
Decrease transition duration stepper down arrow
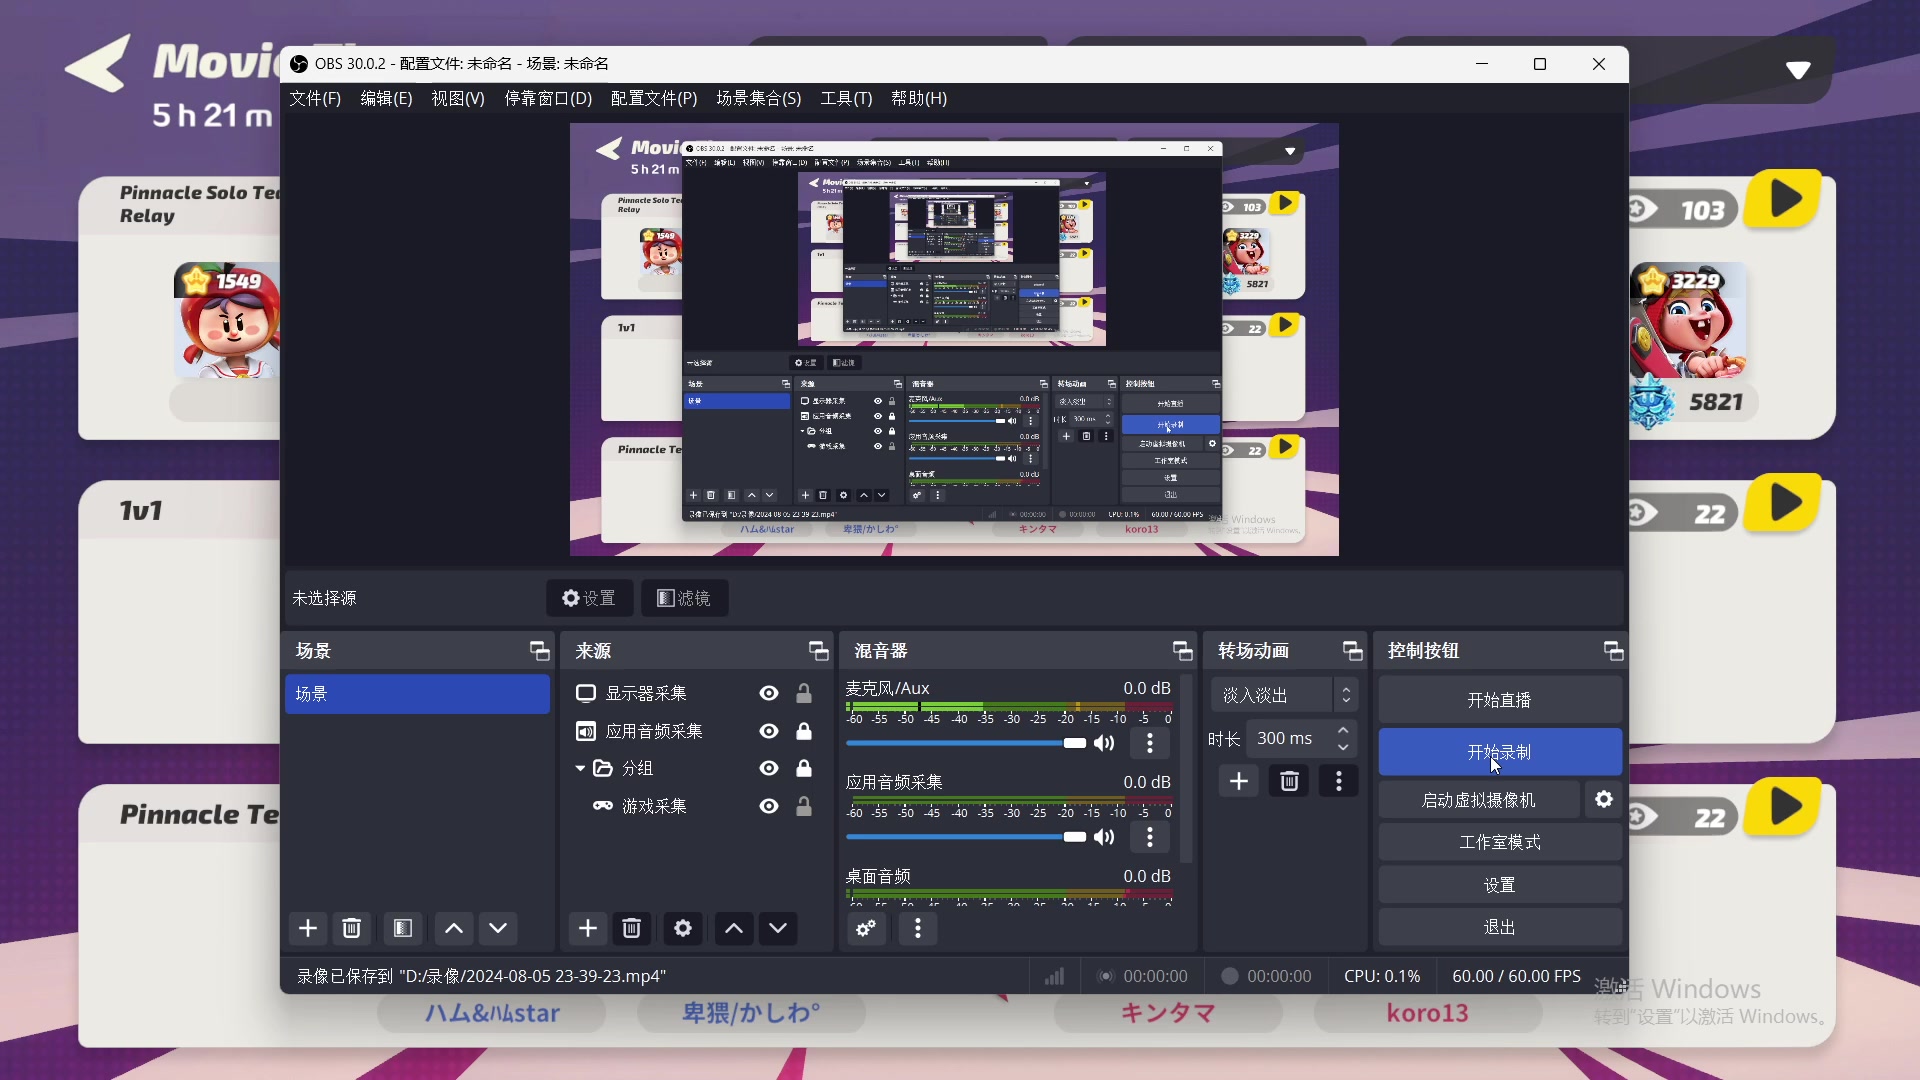coord(1343,747)
